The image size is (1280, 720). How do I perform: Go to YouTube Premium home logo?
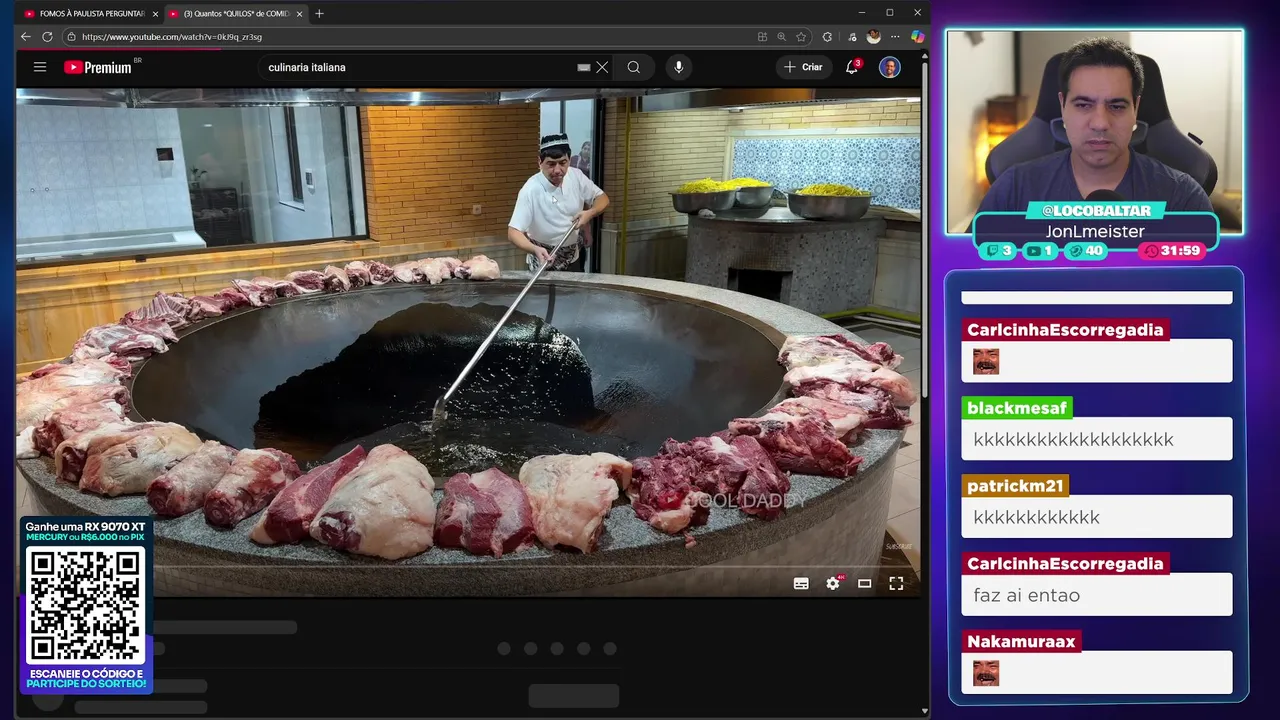(98, 67)
